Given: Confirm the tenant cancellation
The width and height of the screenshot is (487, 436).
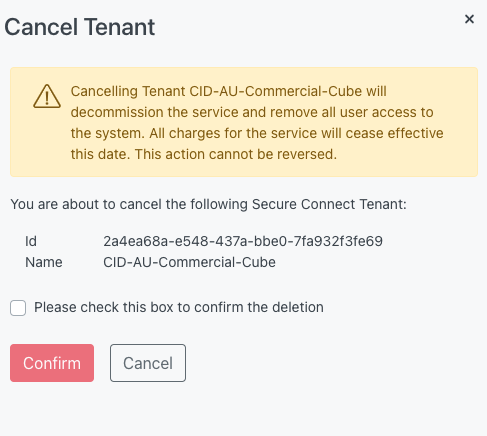Looking at the screenshot, I should pos(52,363).
